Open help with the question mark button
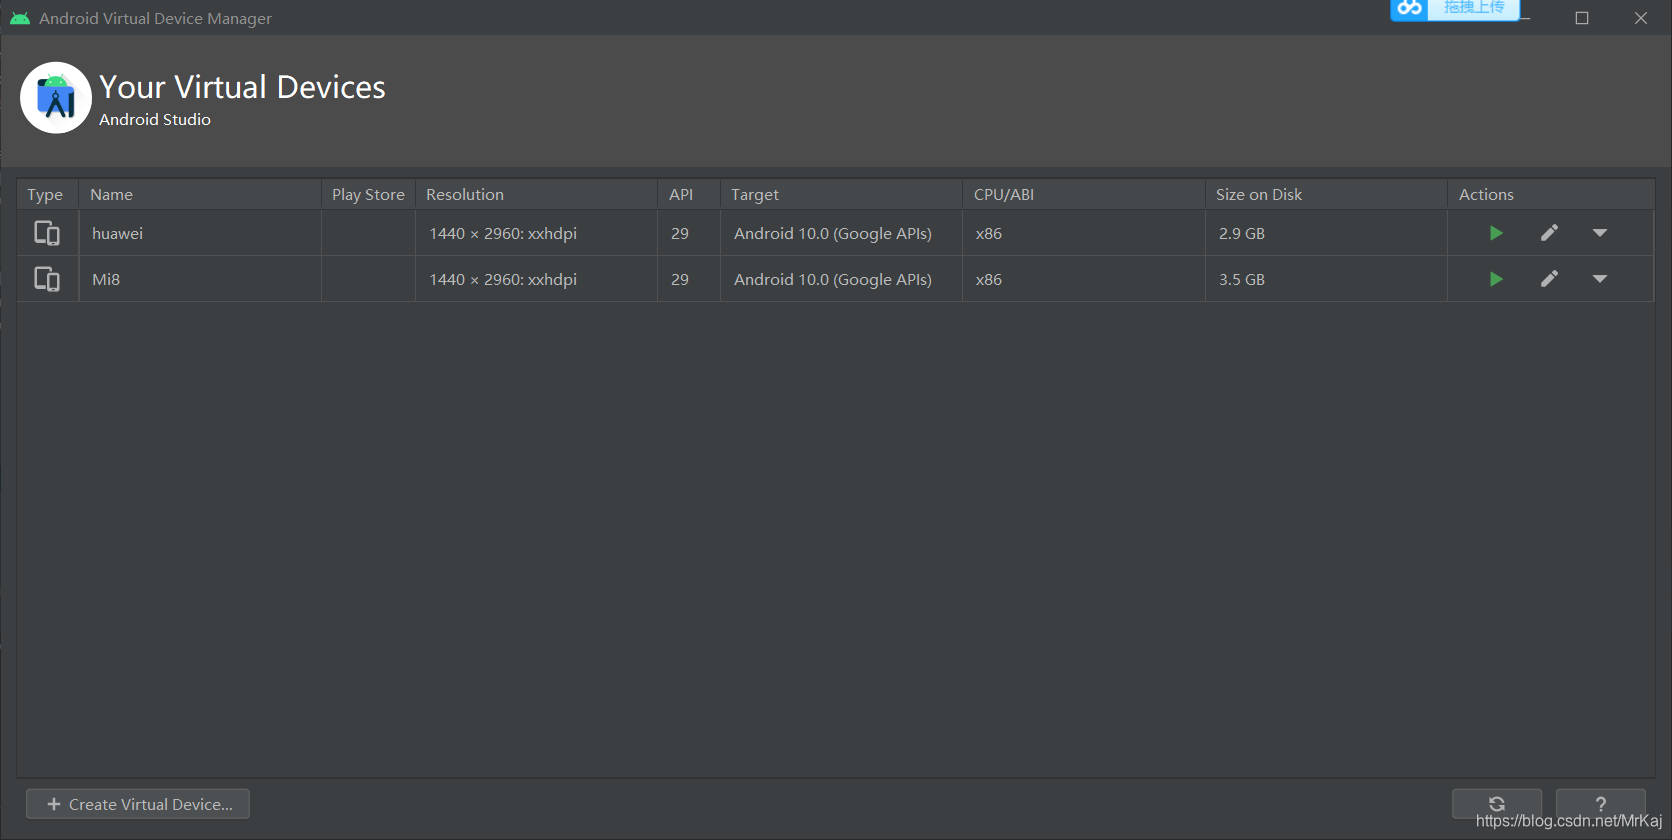Image resolution: width=1672 pixels, height=840 pixels. coord(1601,804)
